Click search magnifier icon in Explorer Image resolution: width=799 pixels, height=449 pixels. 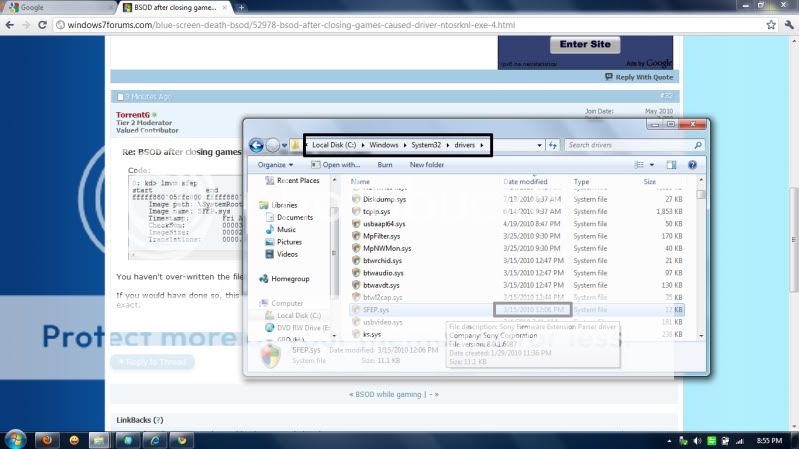[x=698, y=145]
